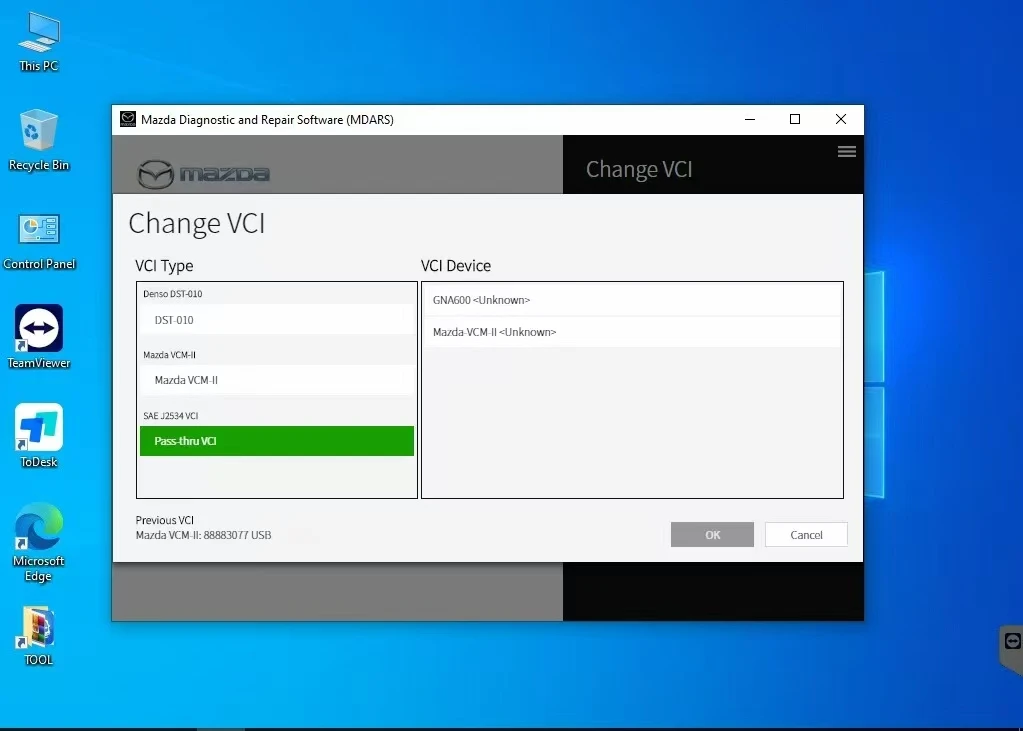Click the MDARS title bar app icon
This screenshot has height=731, width=1023.
click(128, 120)
